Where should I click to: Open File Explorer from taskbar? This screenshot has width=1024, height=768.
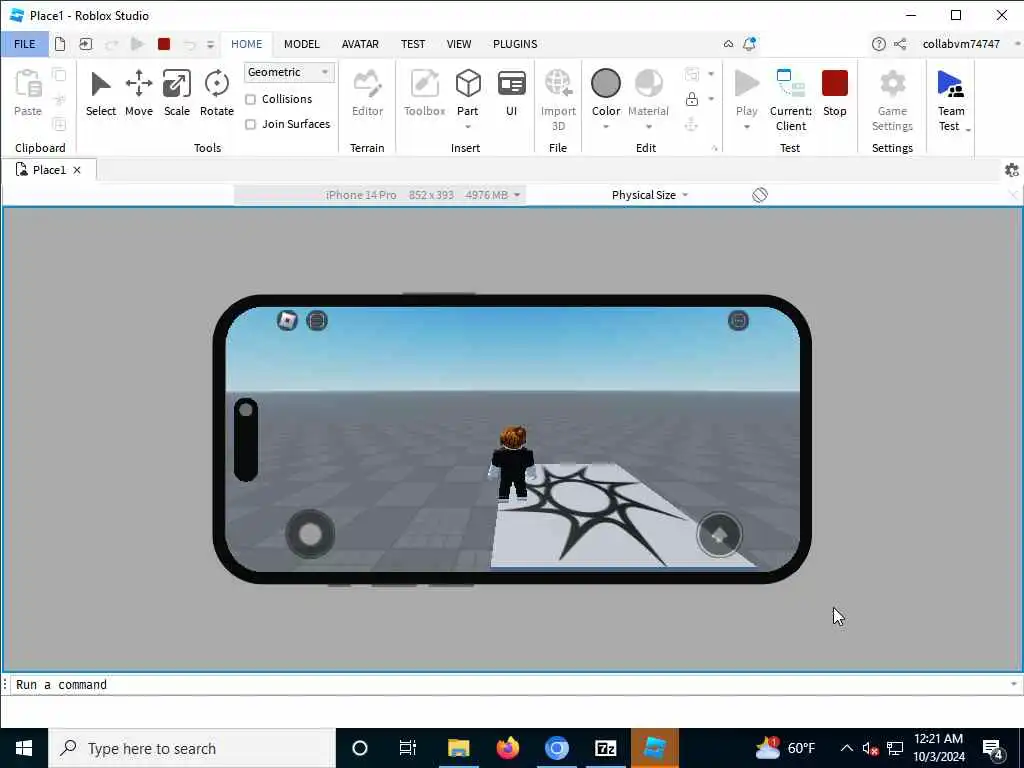coord(458,748)
